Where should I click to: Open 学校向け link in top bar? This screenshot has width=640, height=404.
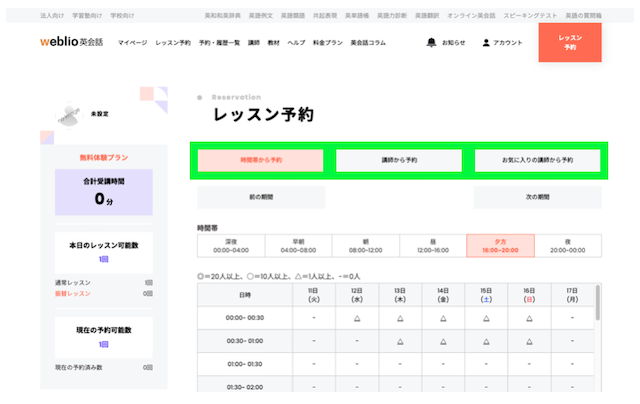(122, 16)
